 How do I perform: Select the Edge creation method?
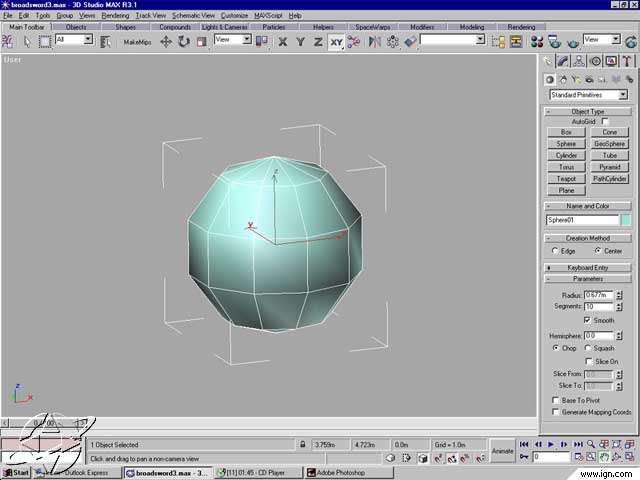556,251
